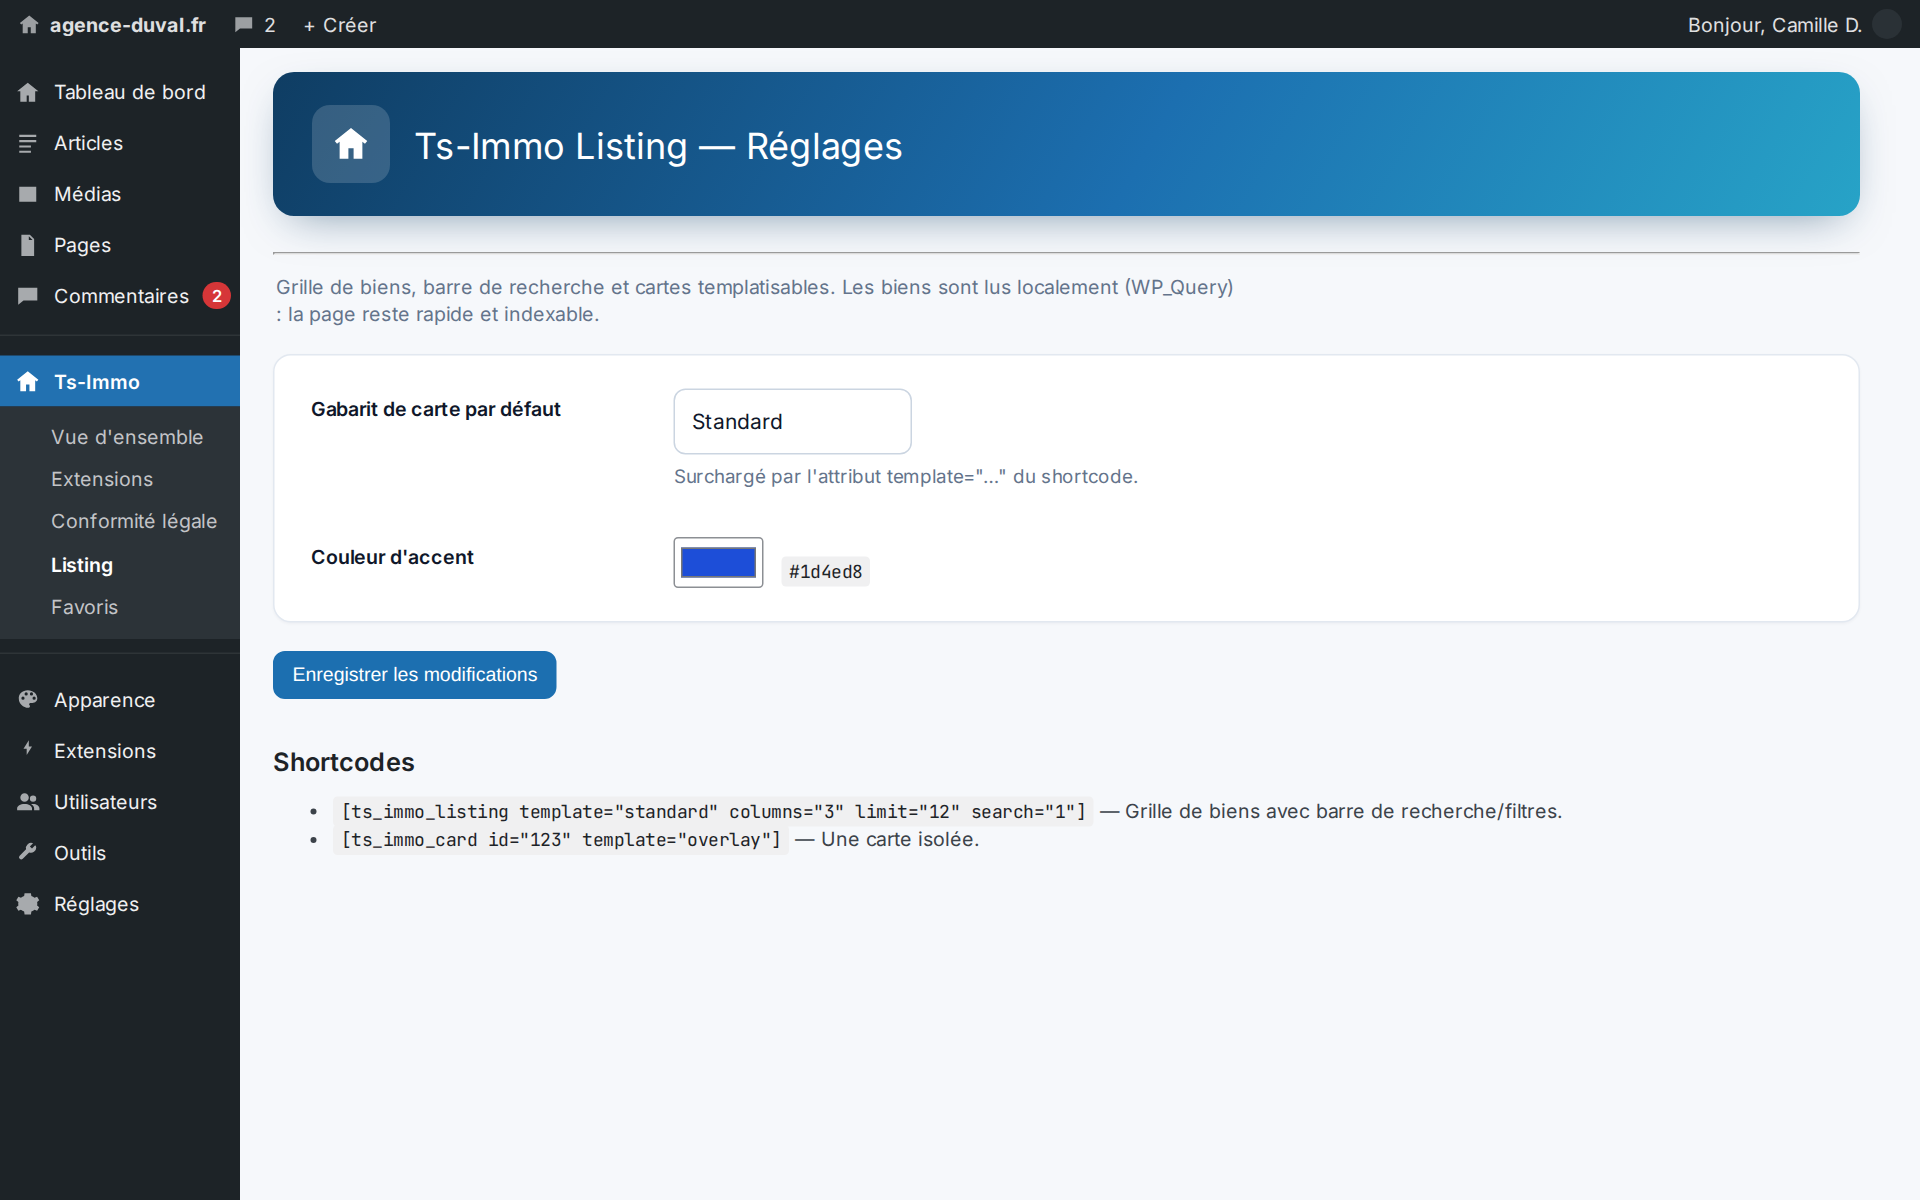Click the house icon in Ts-Immo Listing header
Viewport: 1920px width, 1200px height.
351,144
